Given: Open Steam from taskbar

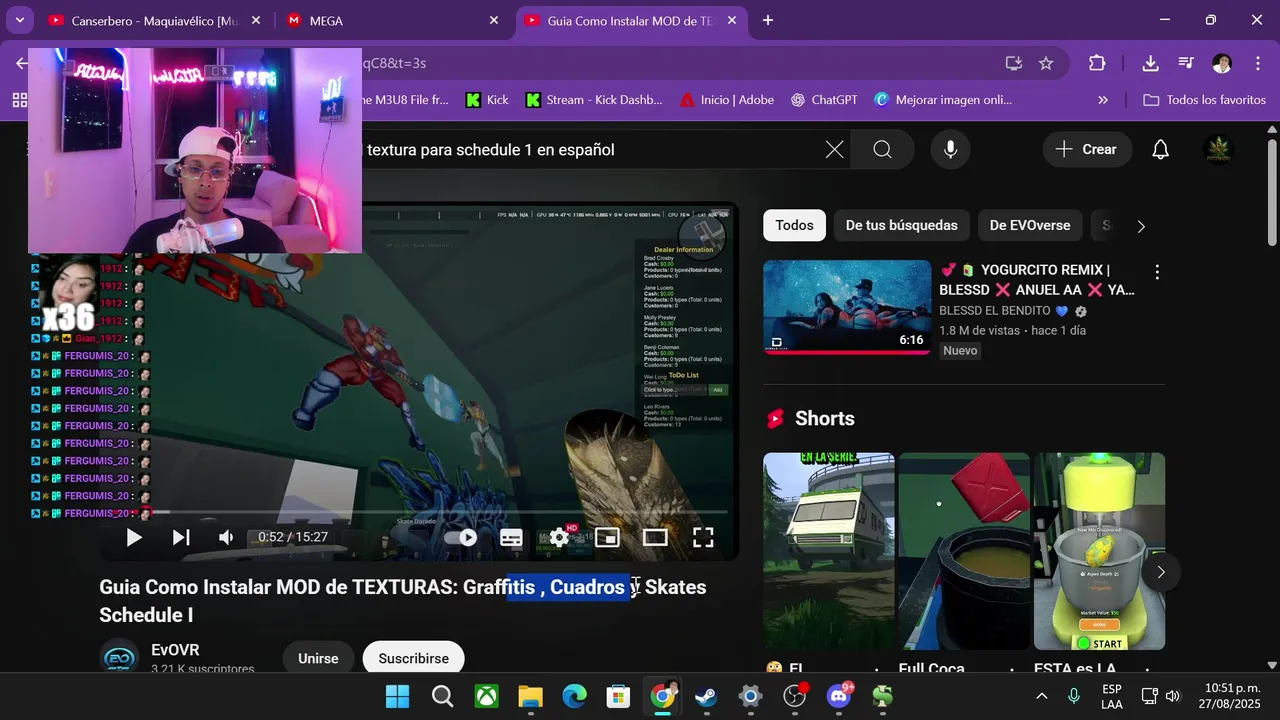Looking at the screenshot, I should 706,696.
